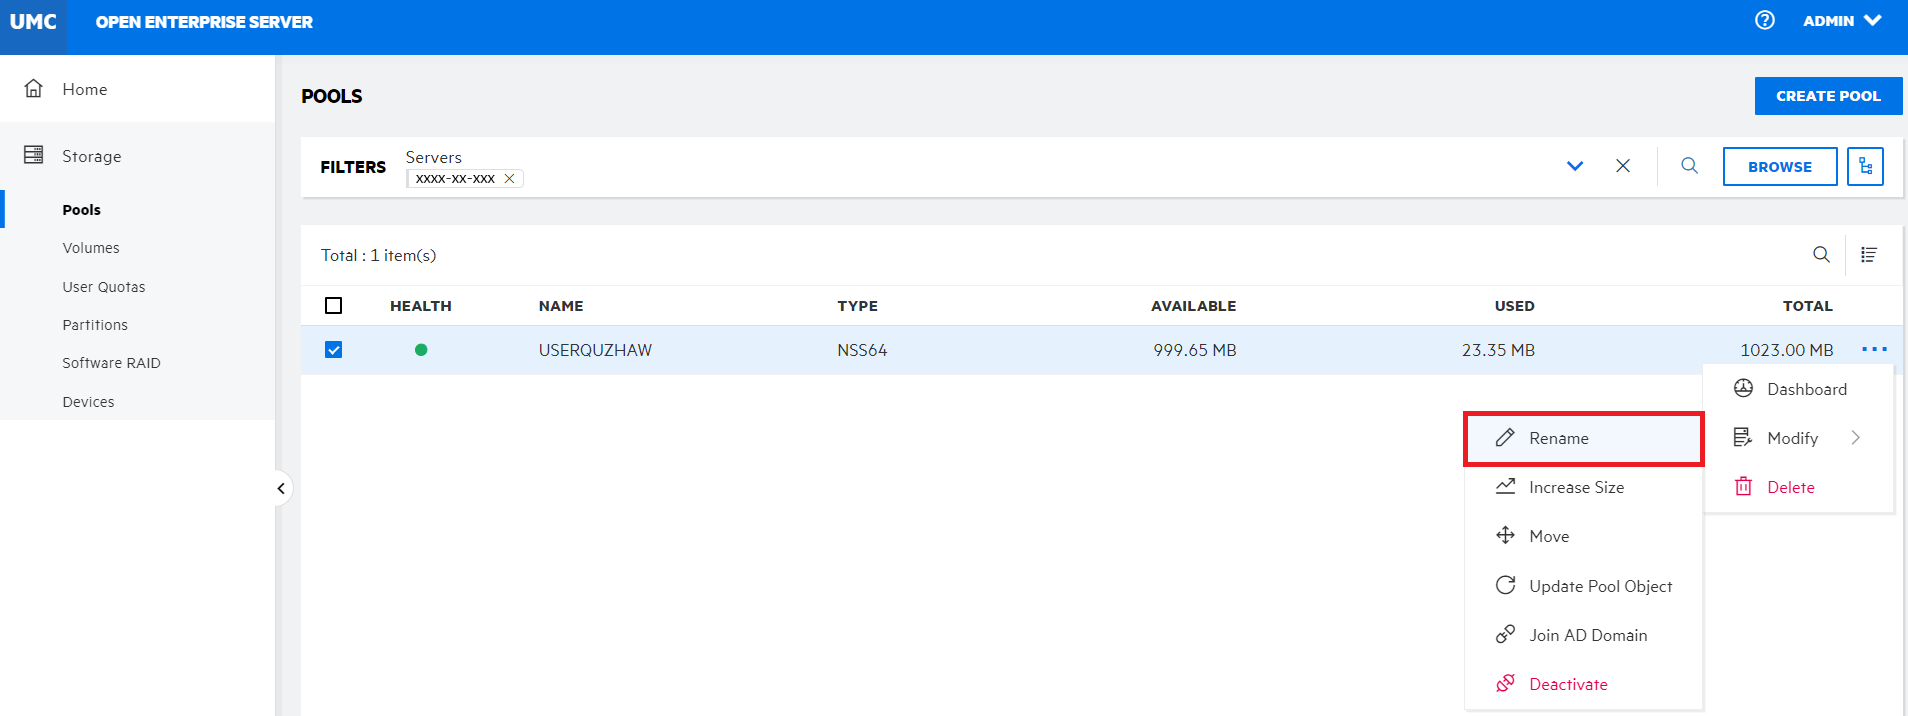Clear all filters with the X icon

[x=1623, y=166]
